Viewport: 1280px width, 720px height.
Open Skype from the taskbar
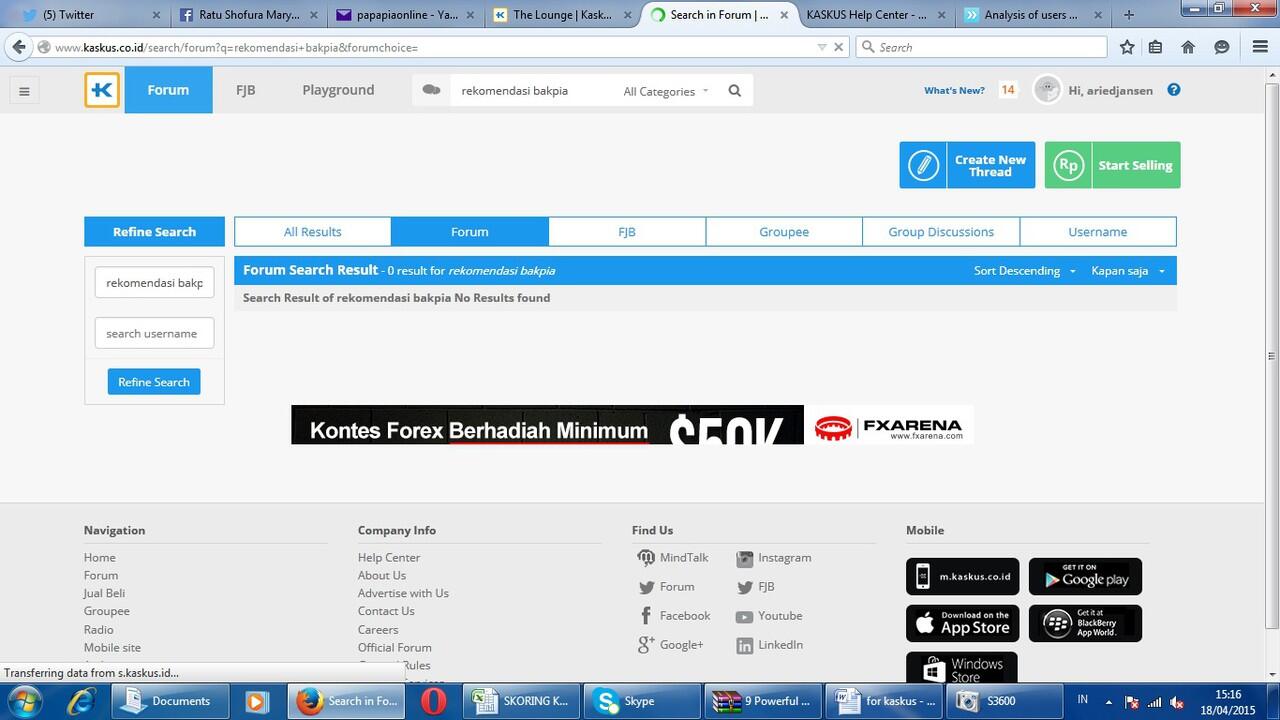[x=641, y=701]
